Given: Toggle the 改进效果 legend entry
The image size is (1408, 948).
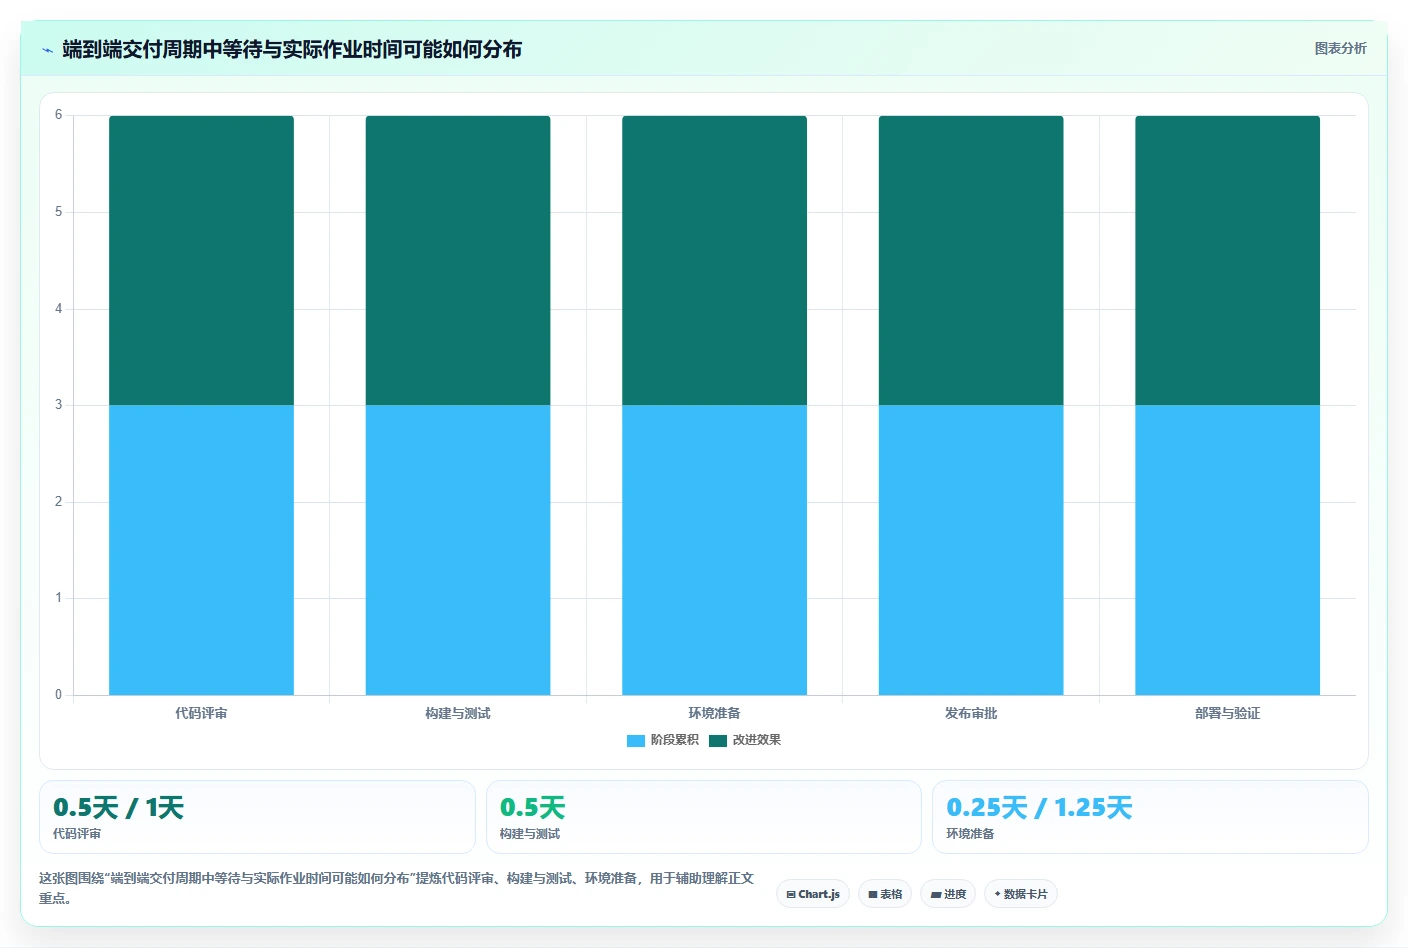Looking at the screenshot, I should point(745,740).
